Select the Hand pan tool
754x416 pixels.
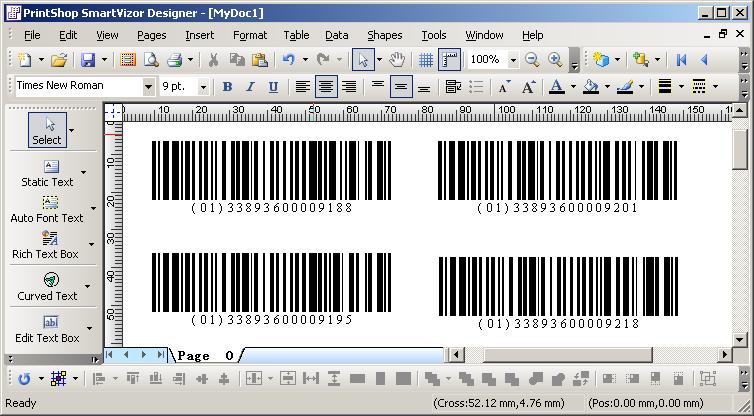pos(397,60)
